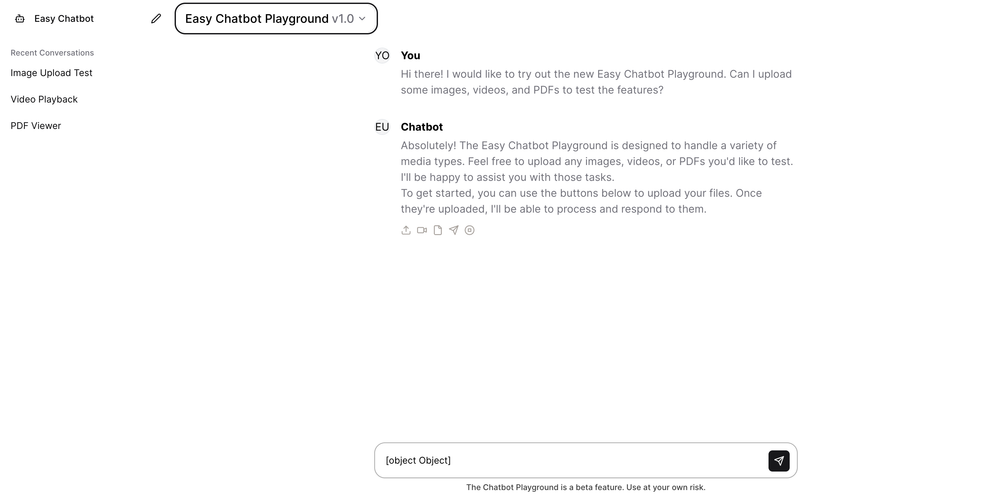Click the user message starting 'Hi there!'
The image size is (1000, 498).
[x=596, y=82]
